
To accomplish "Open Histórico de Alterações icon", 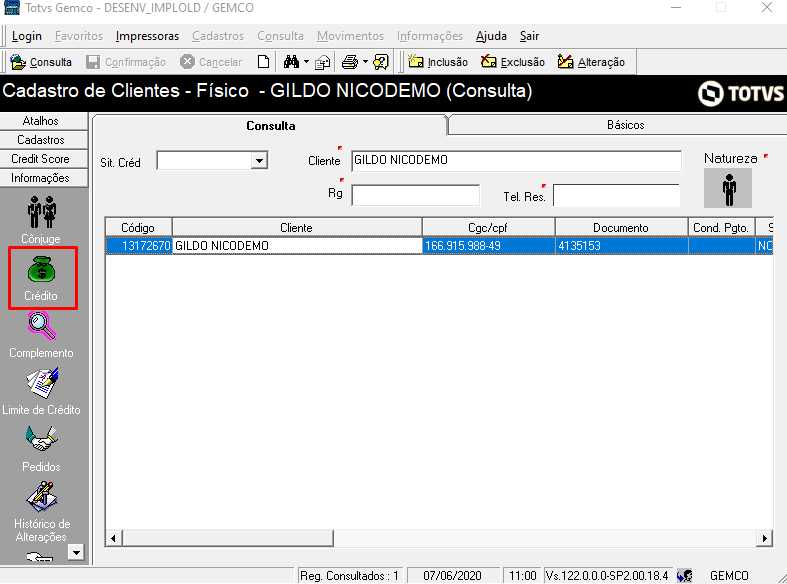I will point(41,497).
